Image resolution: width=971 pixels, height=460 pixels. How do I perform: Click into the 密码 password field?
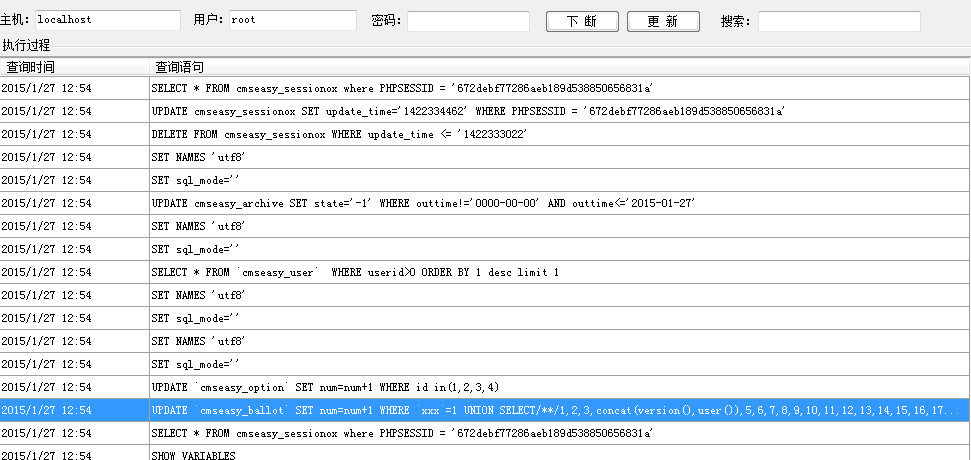point(468,21)
